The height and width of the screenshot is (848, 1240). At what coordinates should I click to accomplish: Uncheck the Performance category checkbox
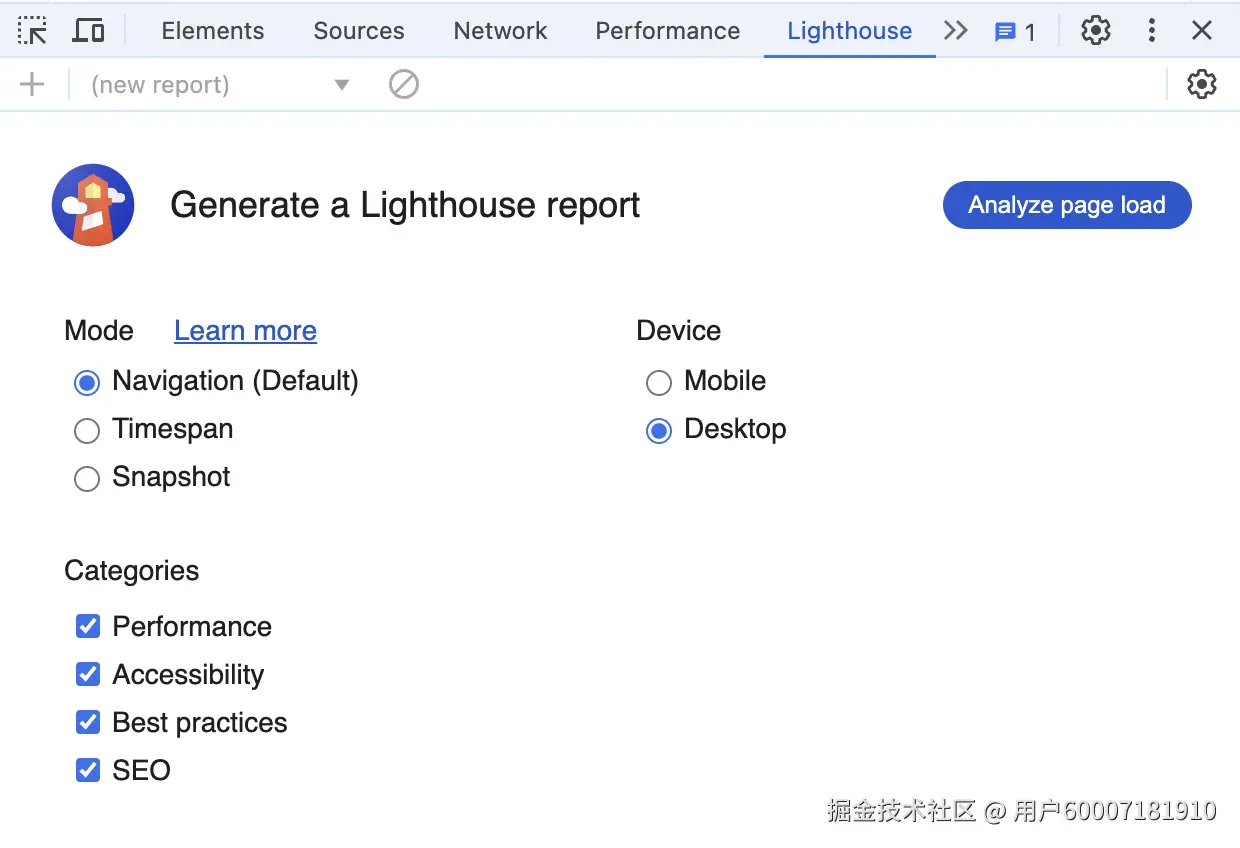pos(88,627)
